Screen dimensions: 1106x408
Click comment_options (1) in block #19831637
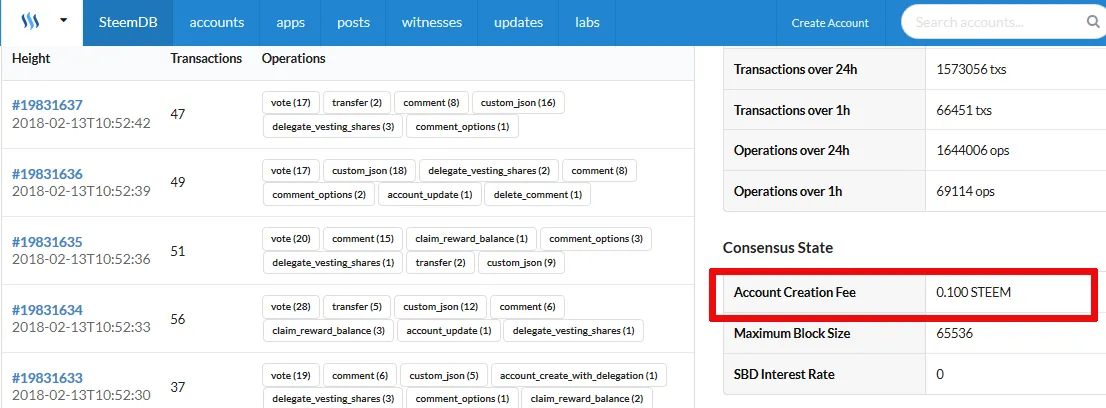(x=463, y=126)
